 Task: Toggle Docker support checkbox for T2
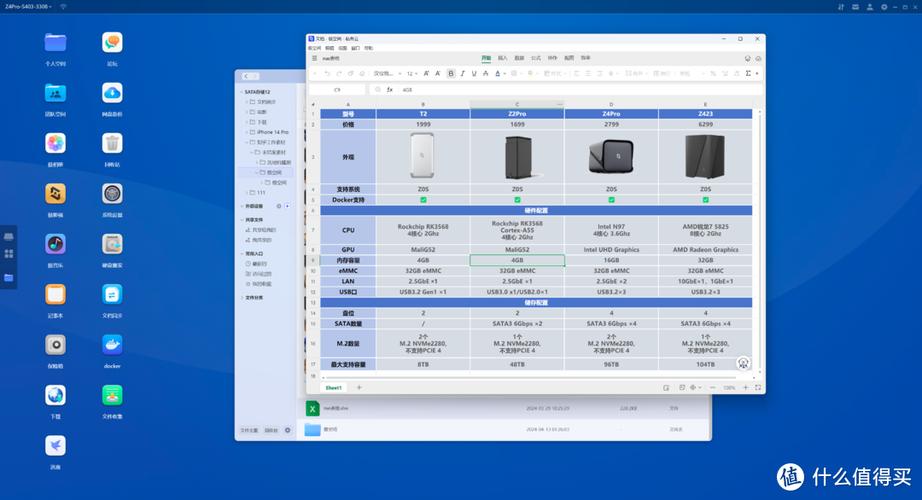click(x=423, y=200)
